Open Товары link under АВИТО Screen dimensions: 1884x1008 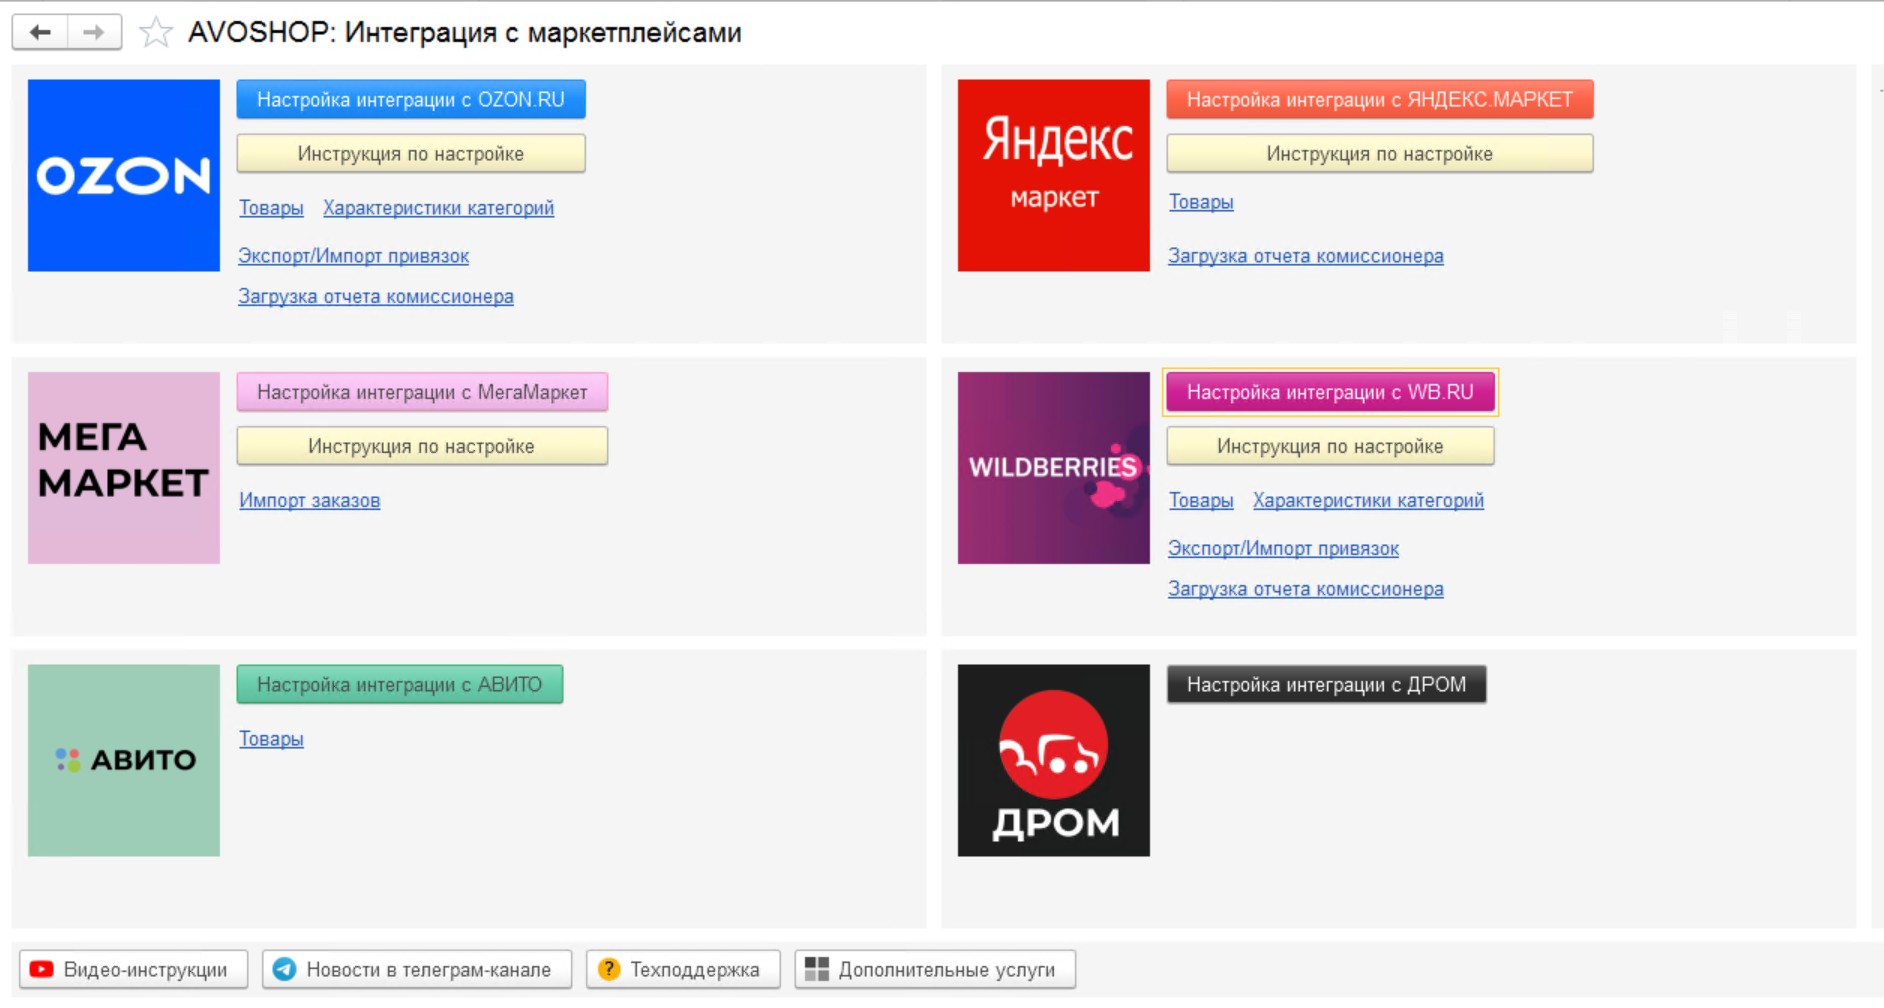271,739
